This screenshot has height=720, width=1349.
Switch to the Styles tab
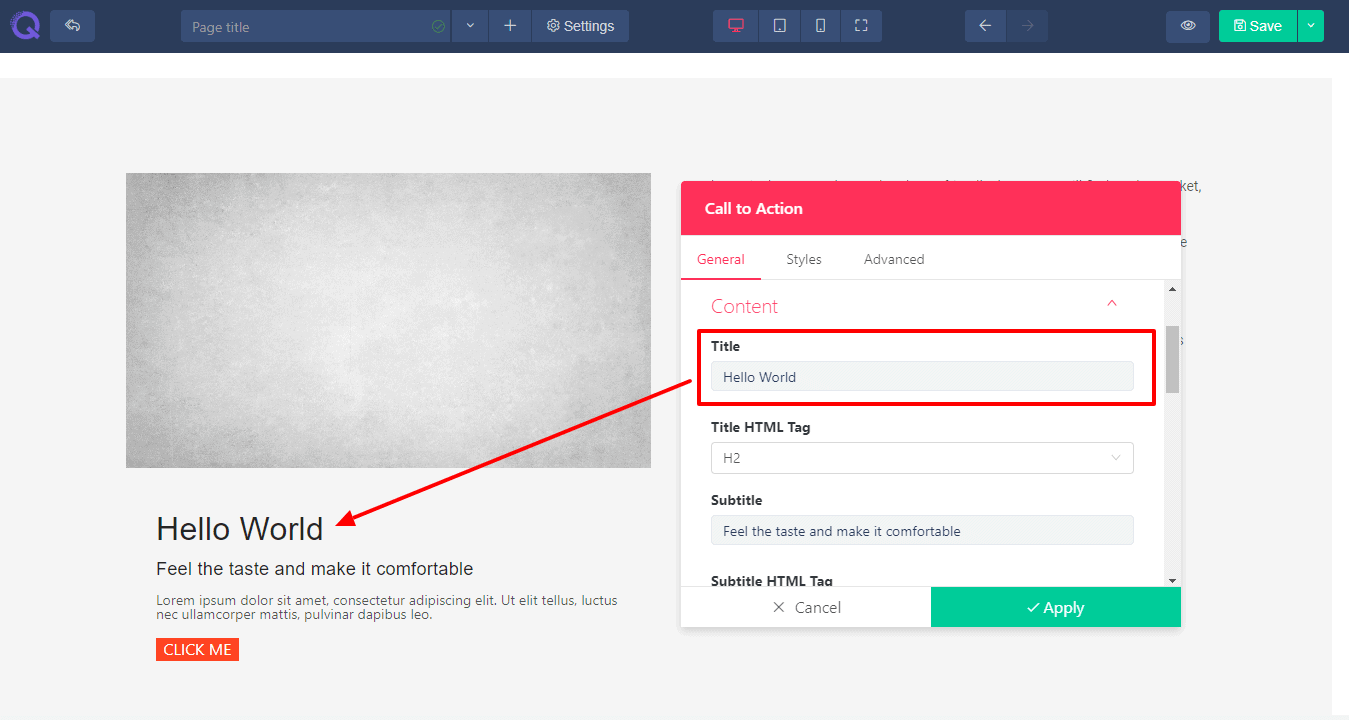click(803, 259)
